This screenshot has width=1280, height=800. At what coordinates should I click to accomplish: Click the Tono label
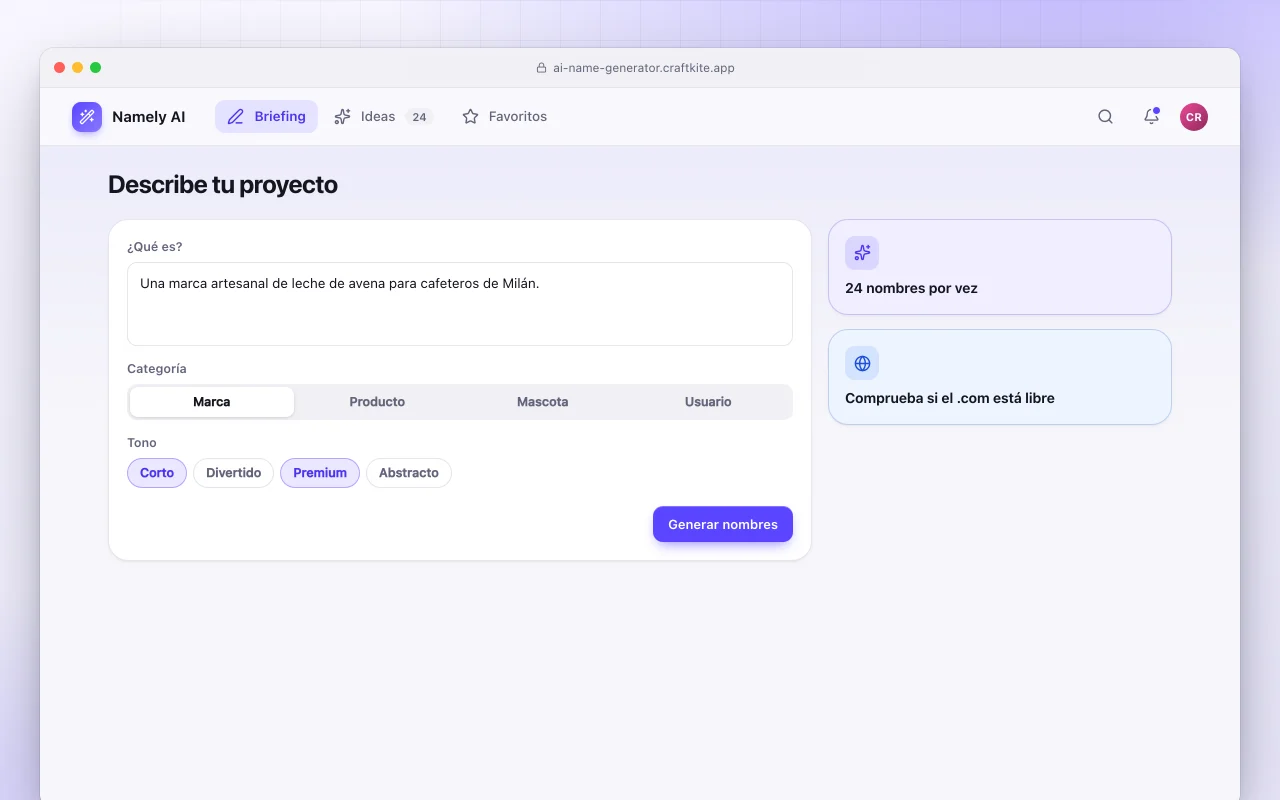coord(142,443)
